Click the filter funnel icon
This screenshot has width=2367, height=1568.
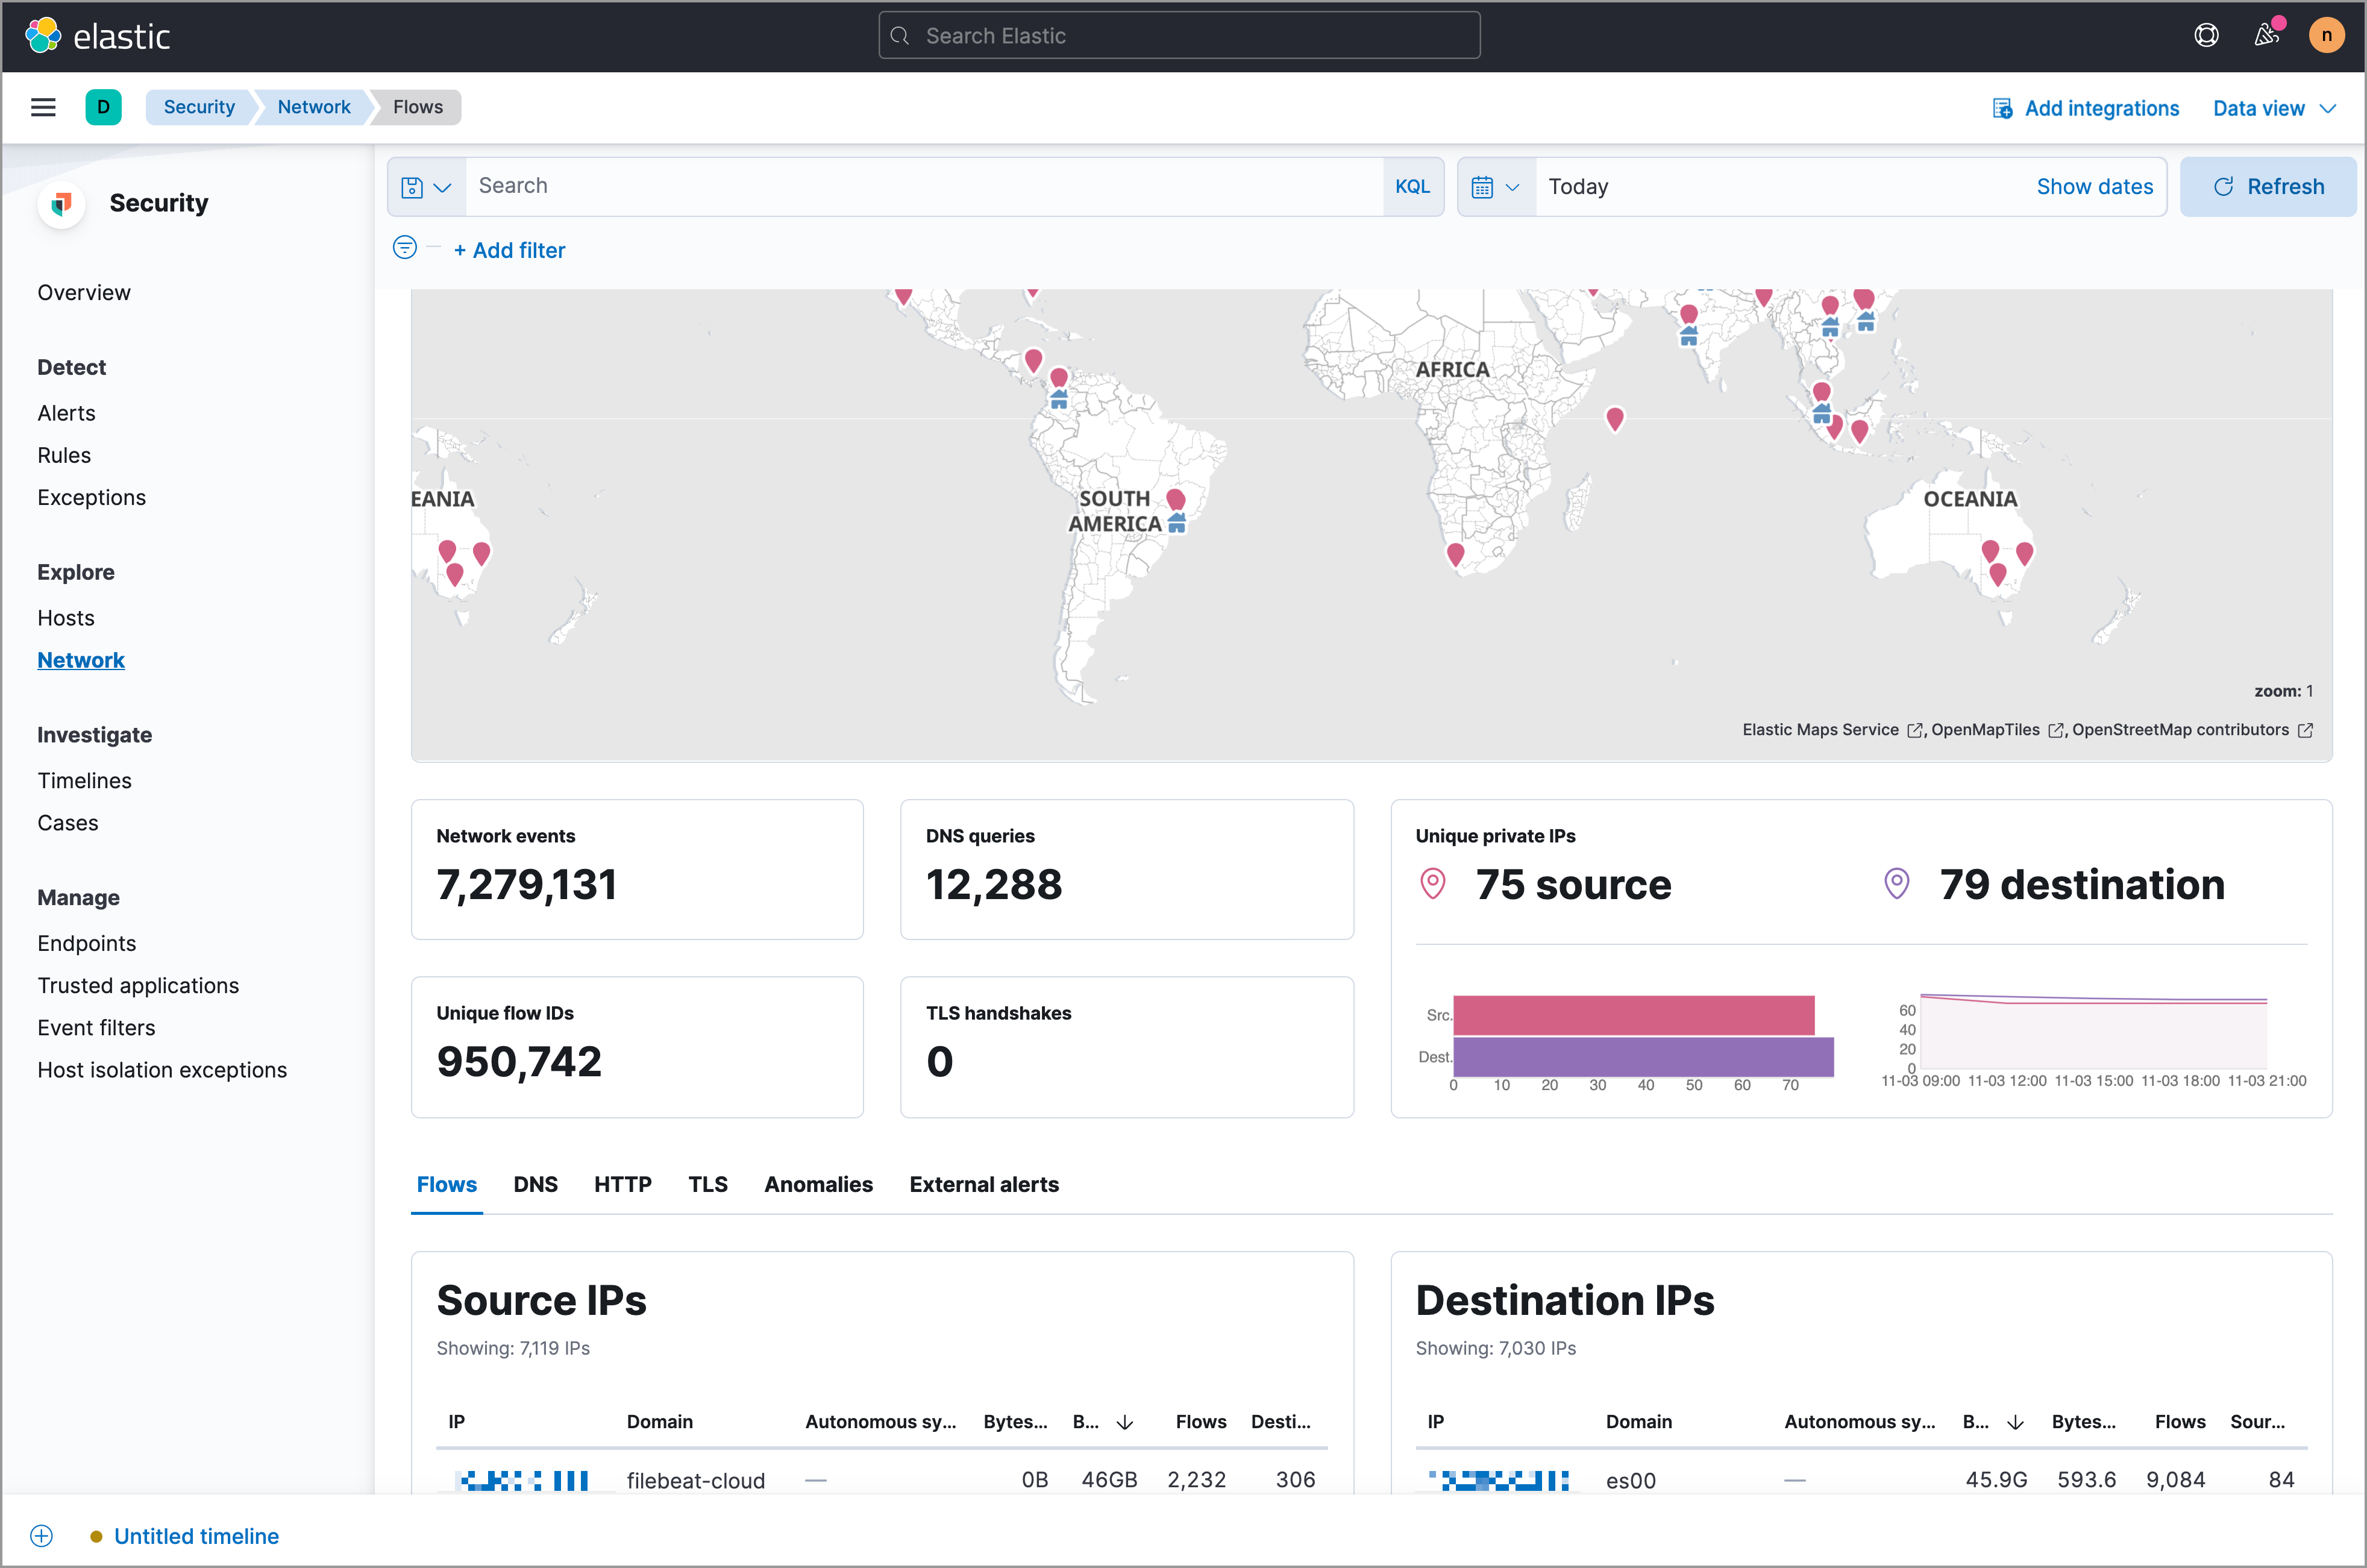(404, 249)
